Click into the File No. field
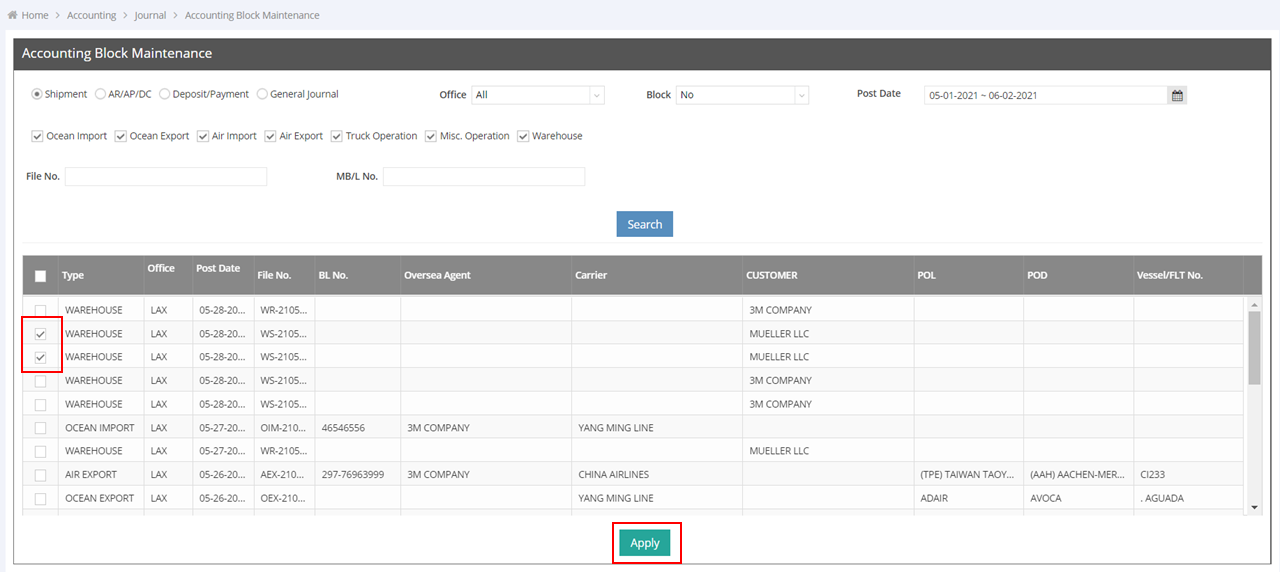1280x572 pixels. 166,177
